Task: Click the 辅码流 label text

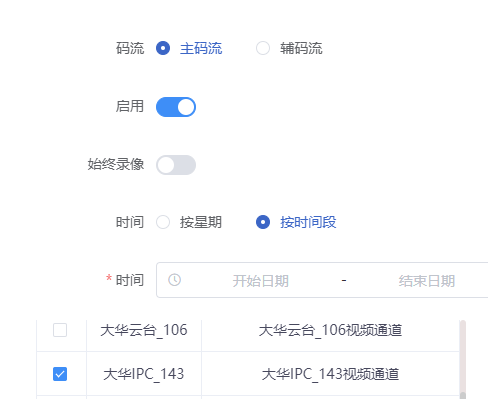Action: point(301,48)
